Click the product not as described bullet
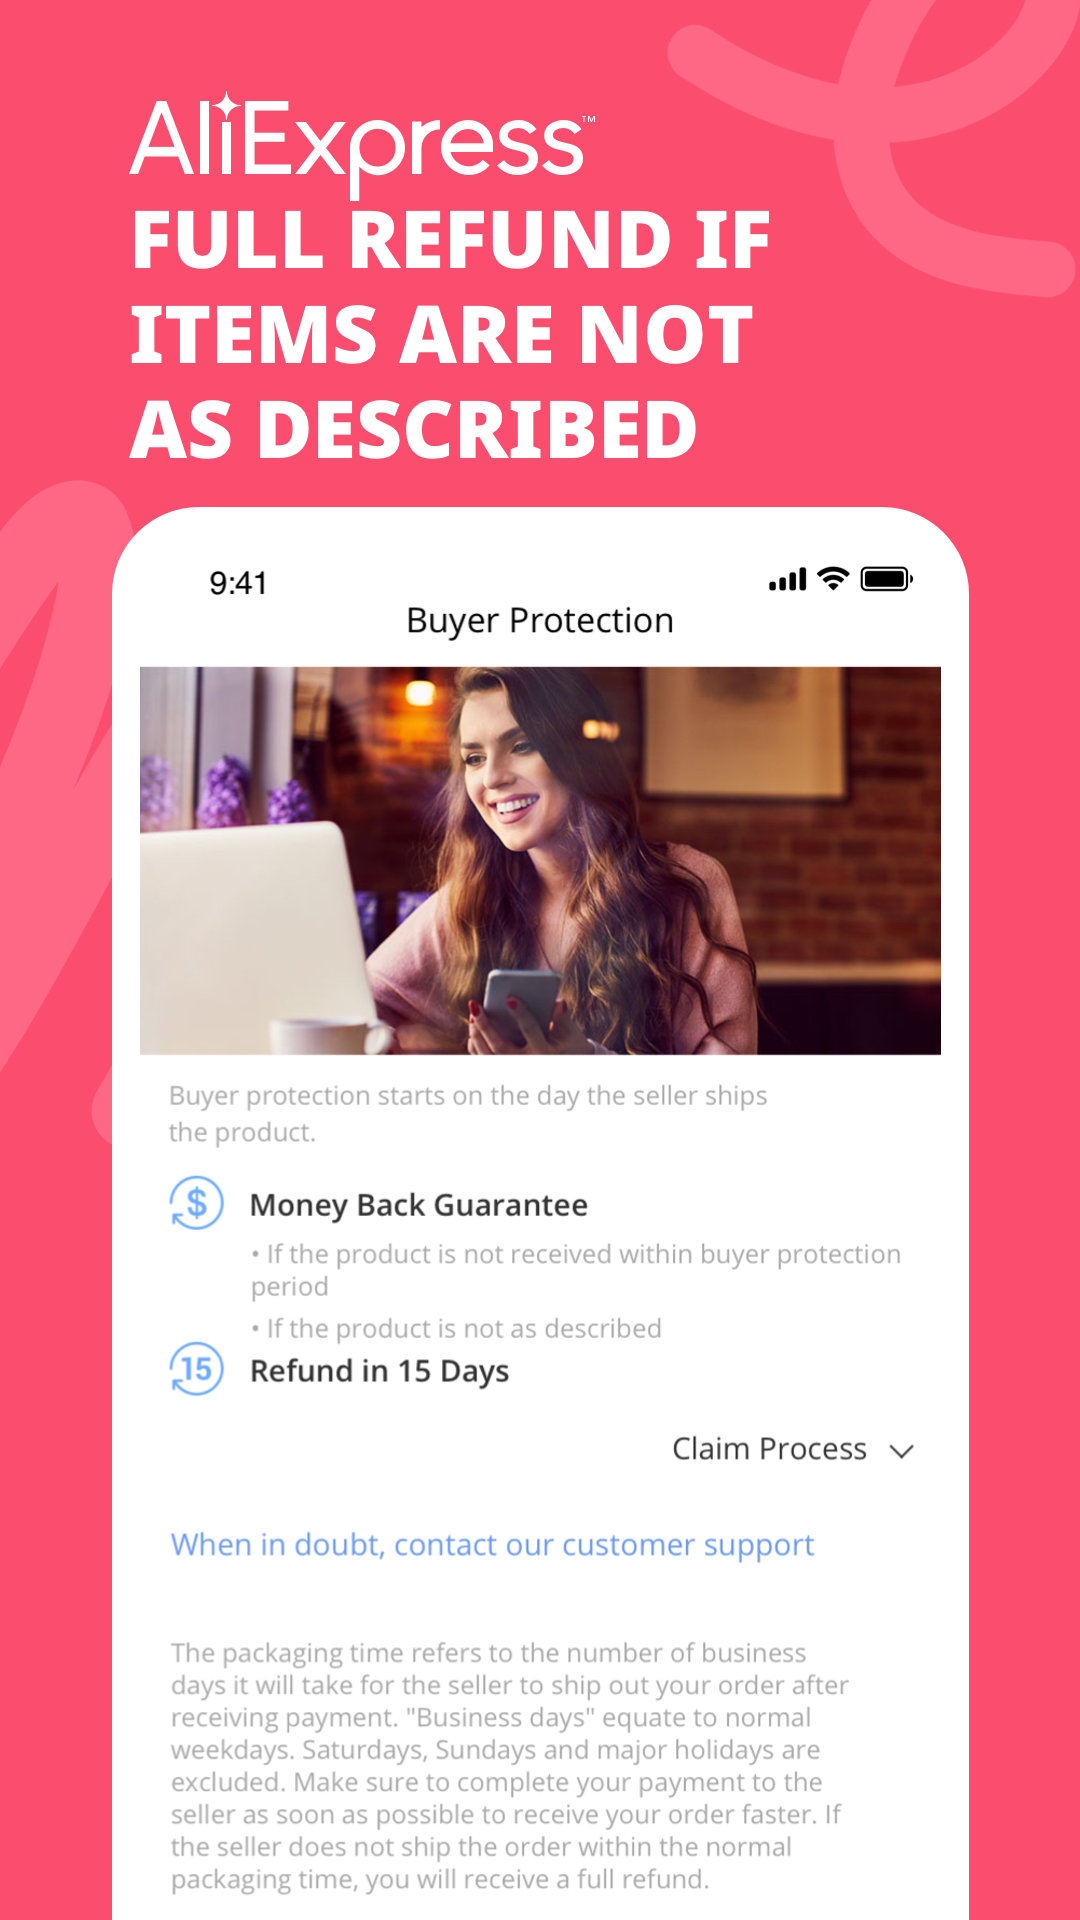The width and height of the screenshot is (1080, 1920). (x=456, y=1329)
